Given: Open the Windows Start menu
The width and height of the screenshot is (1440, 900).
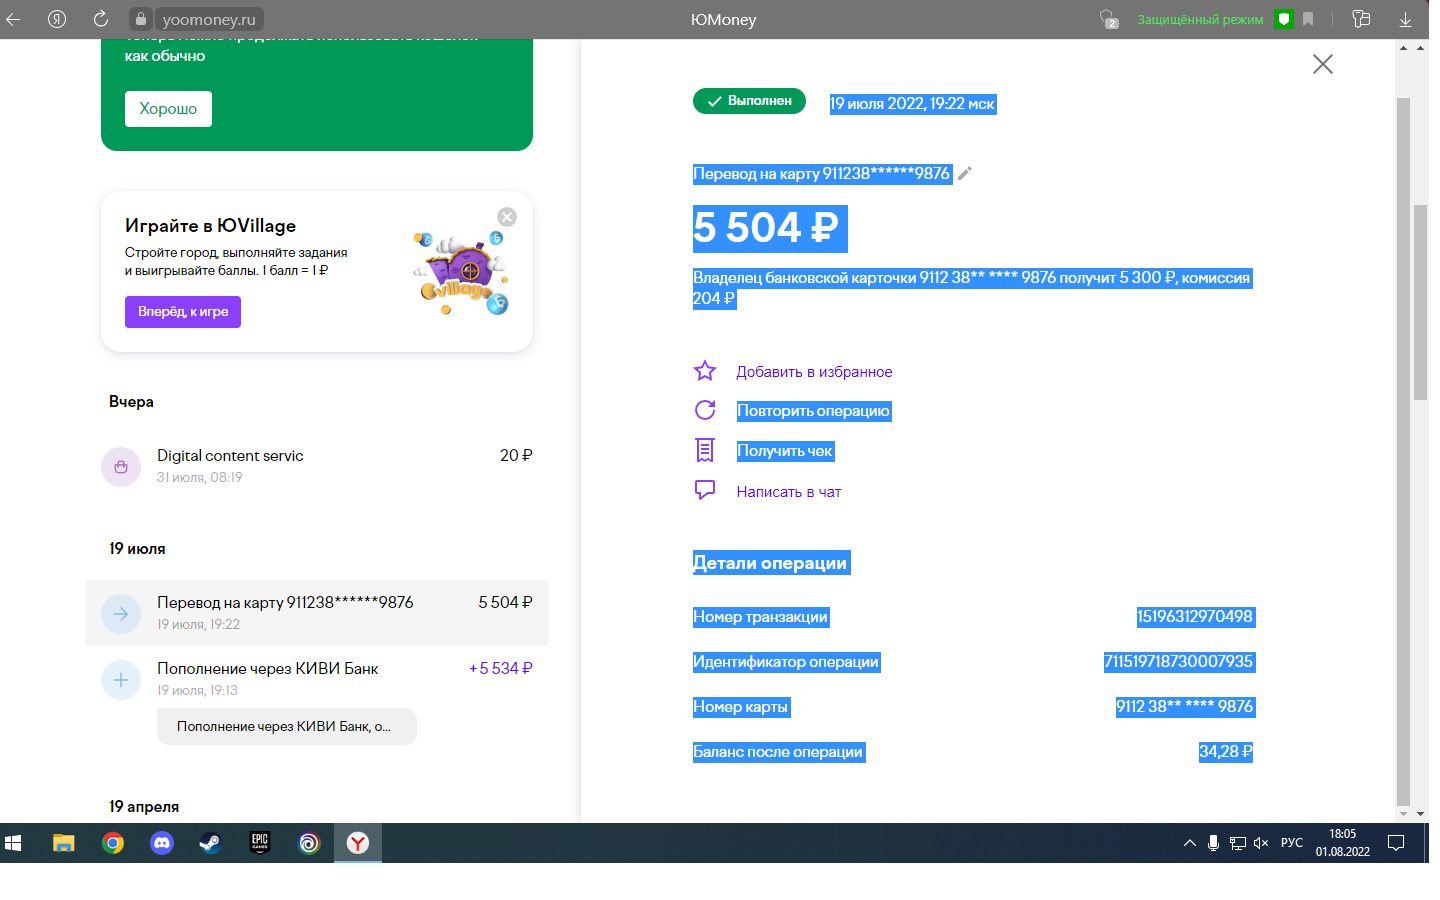Looking at the screenshot, I should click(14, 843).
